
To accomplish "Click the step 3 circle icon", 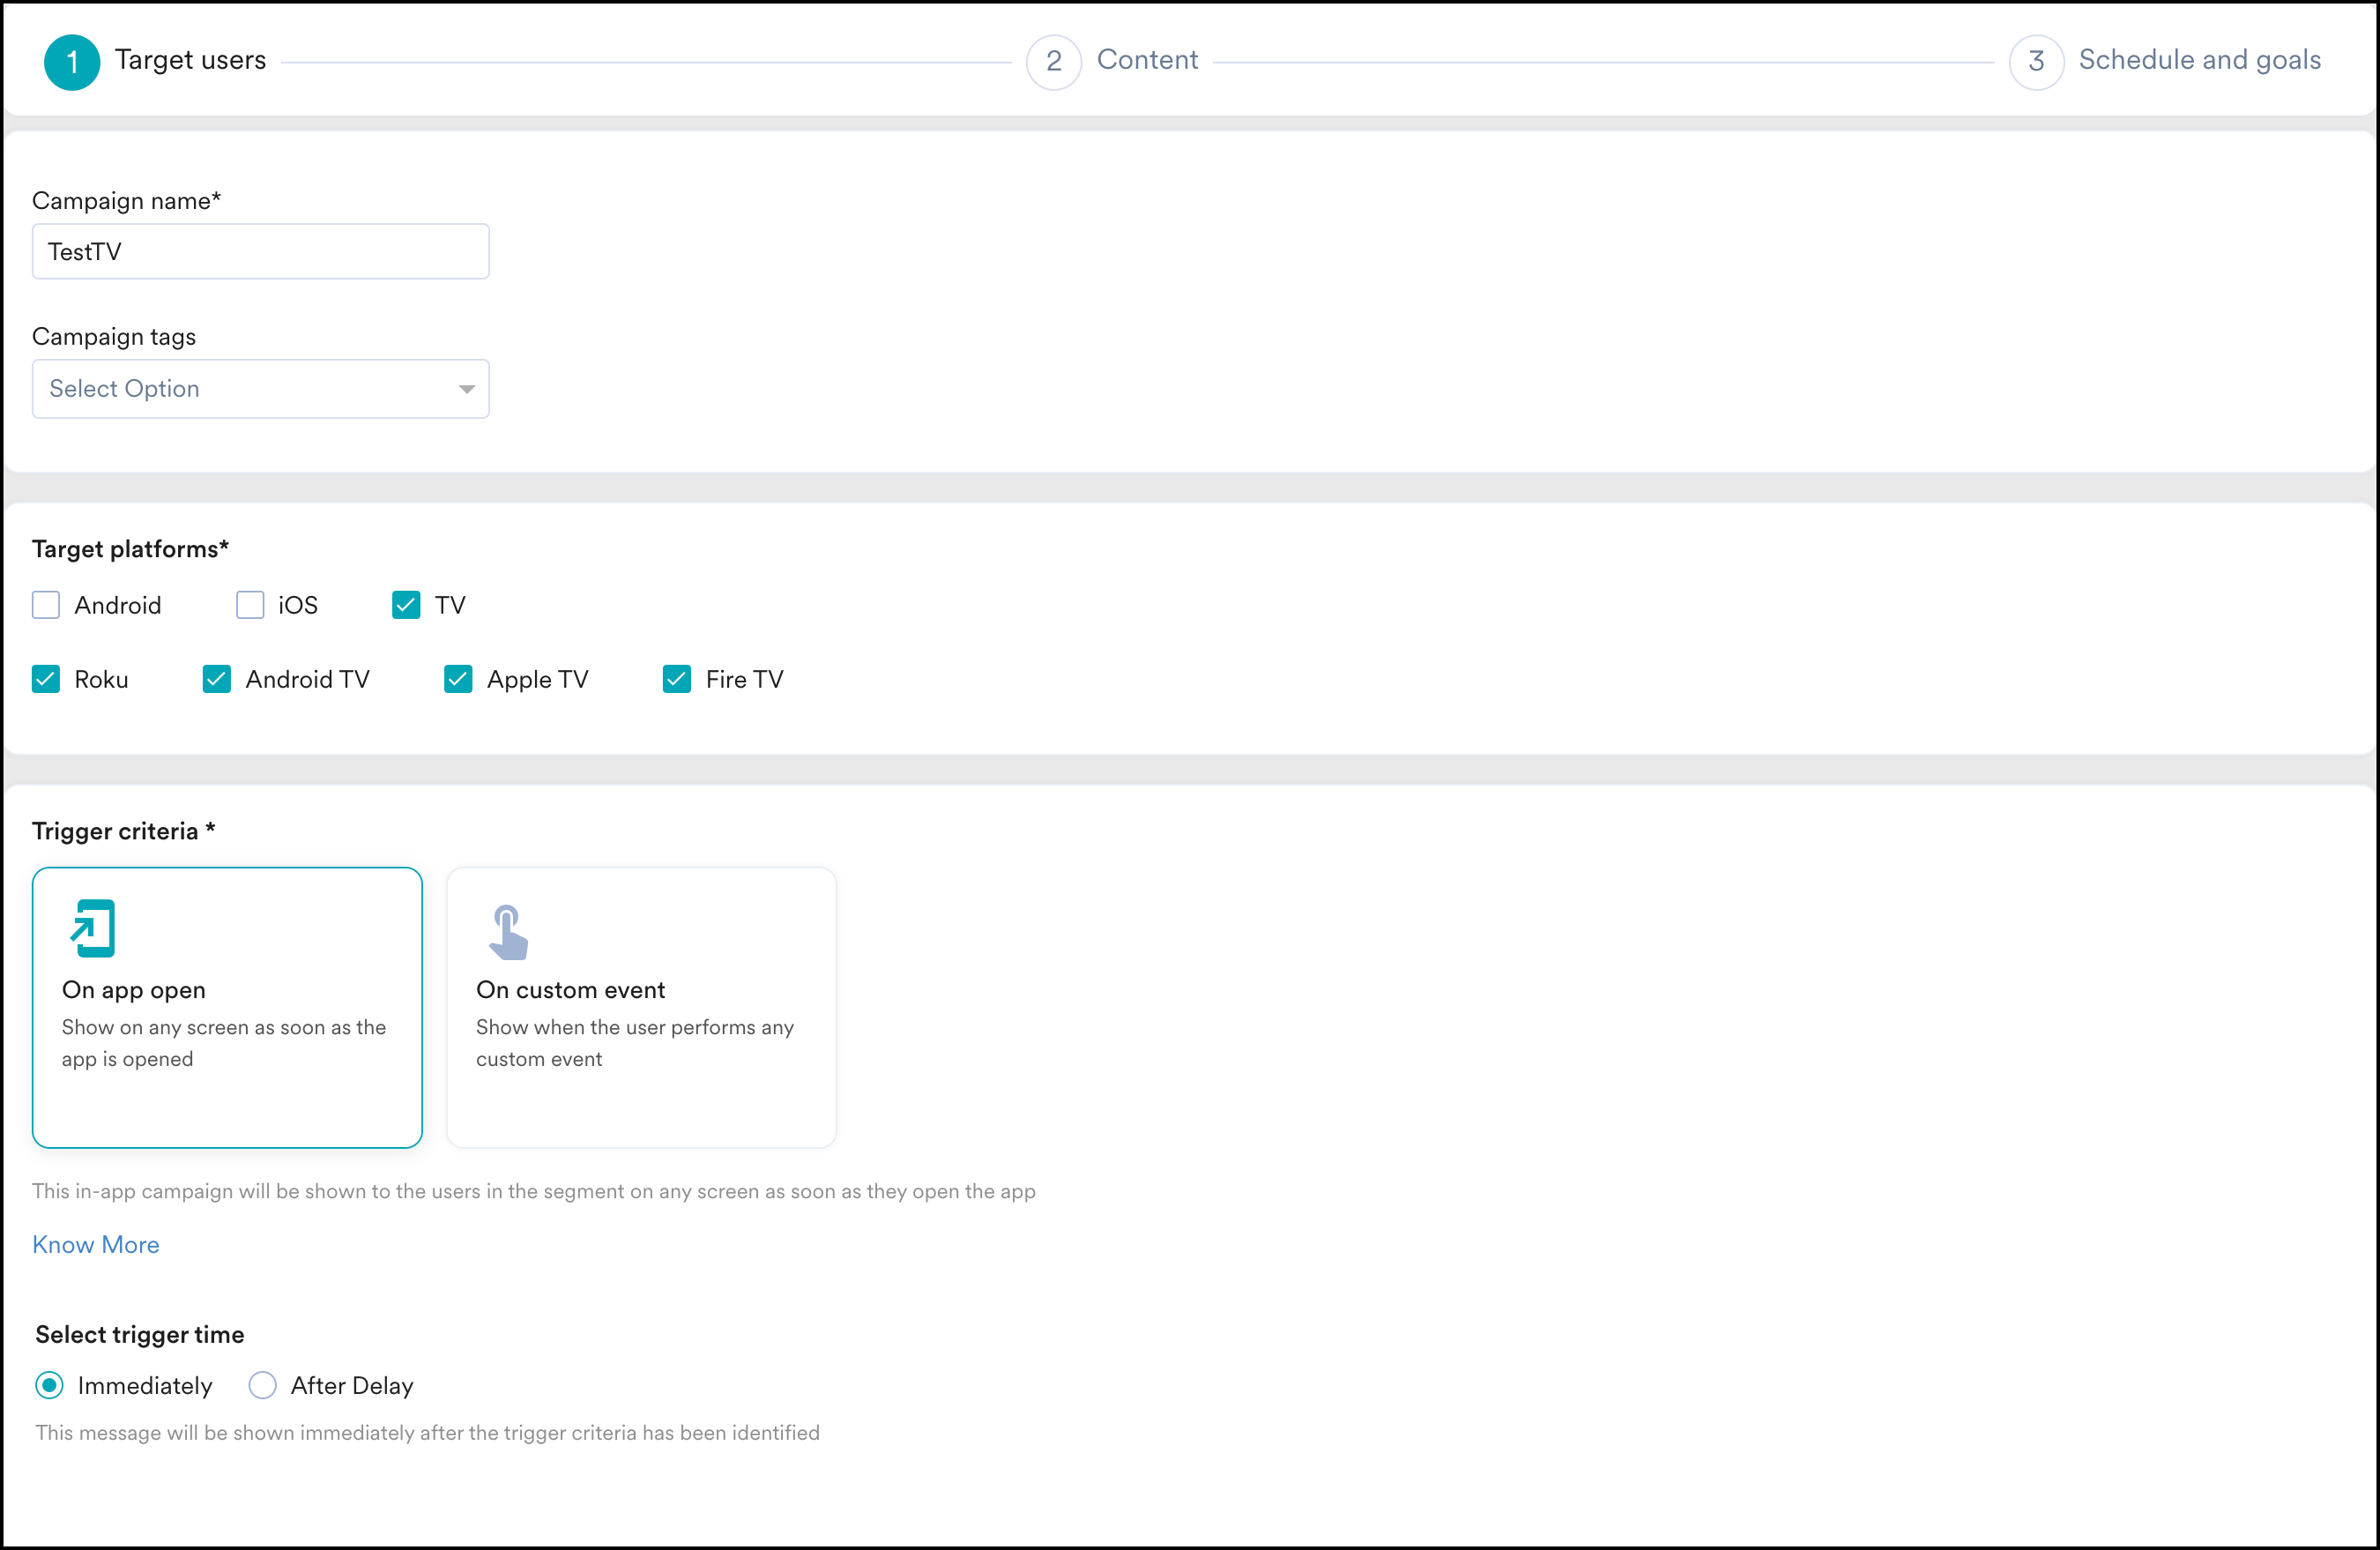I will (2035, 62).
